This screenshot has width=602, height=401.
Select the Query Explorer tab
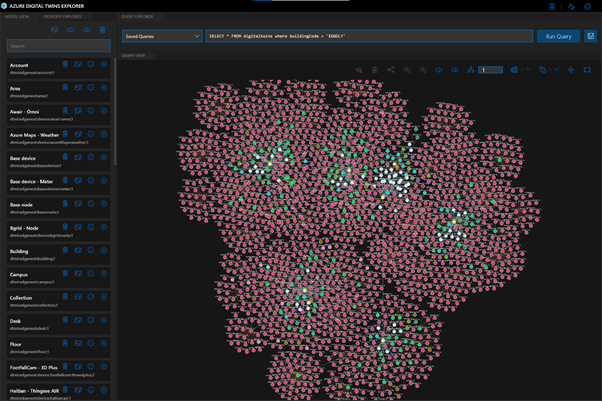coord(137,17)
